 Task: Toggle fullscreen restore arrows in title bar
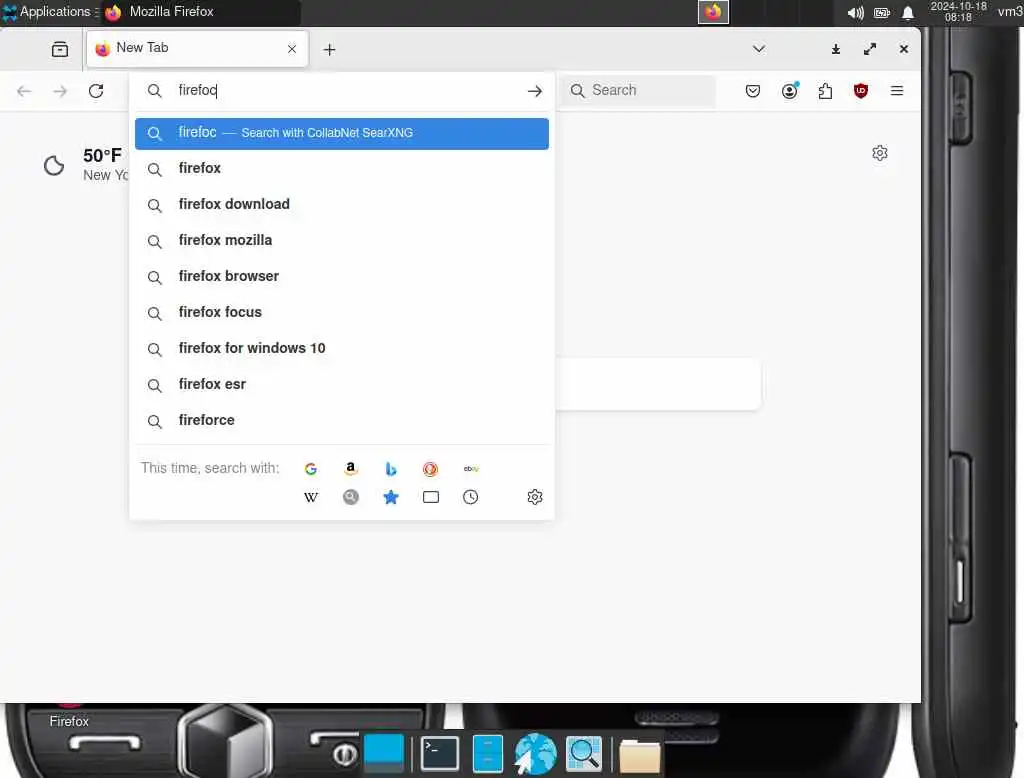click(x=870, y=49)
